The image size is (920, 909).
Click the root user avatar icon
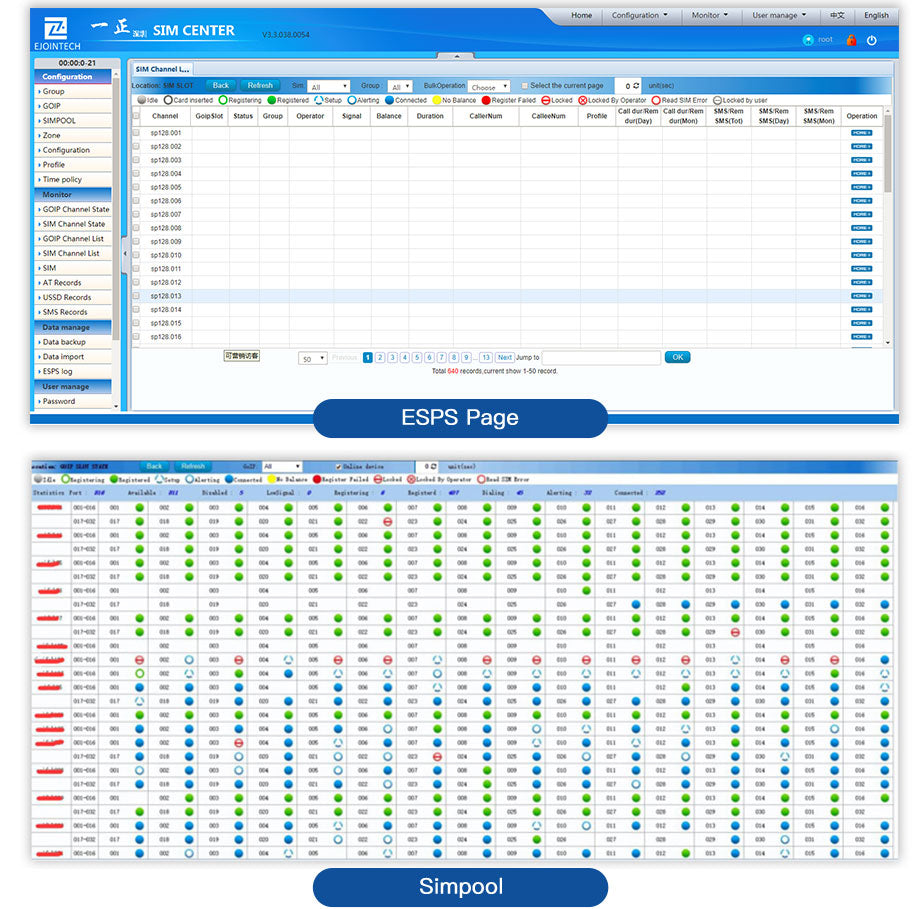(x=808, y=40)
